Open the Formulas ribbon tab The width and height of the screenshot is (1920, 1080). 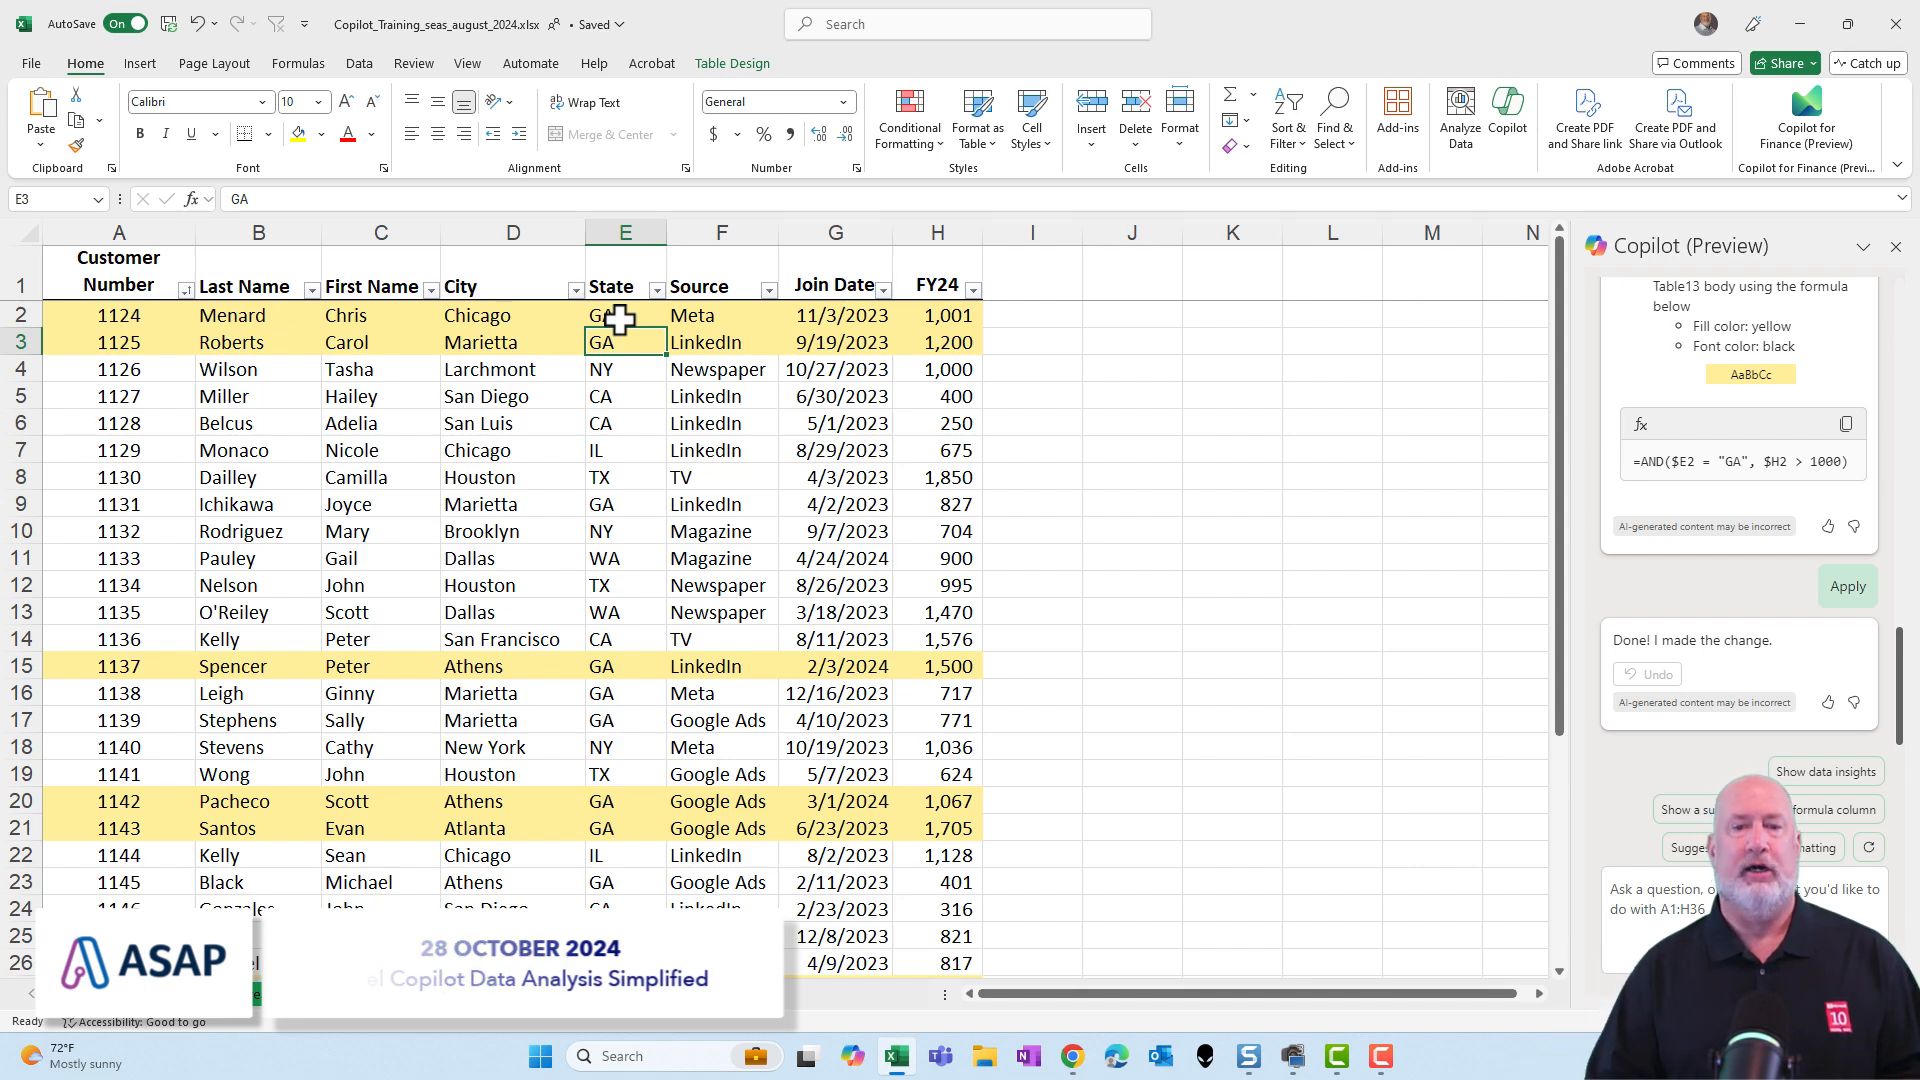[x=298, y=63]
